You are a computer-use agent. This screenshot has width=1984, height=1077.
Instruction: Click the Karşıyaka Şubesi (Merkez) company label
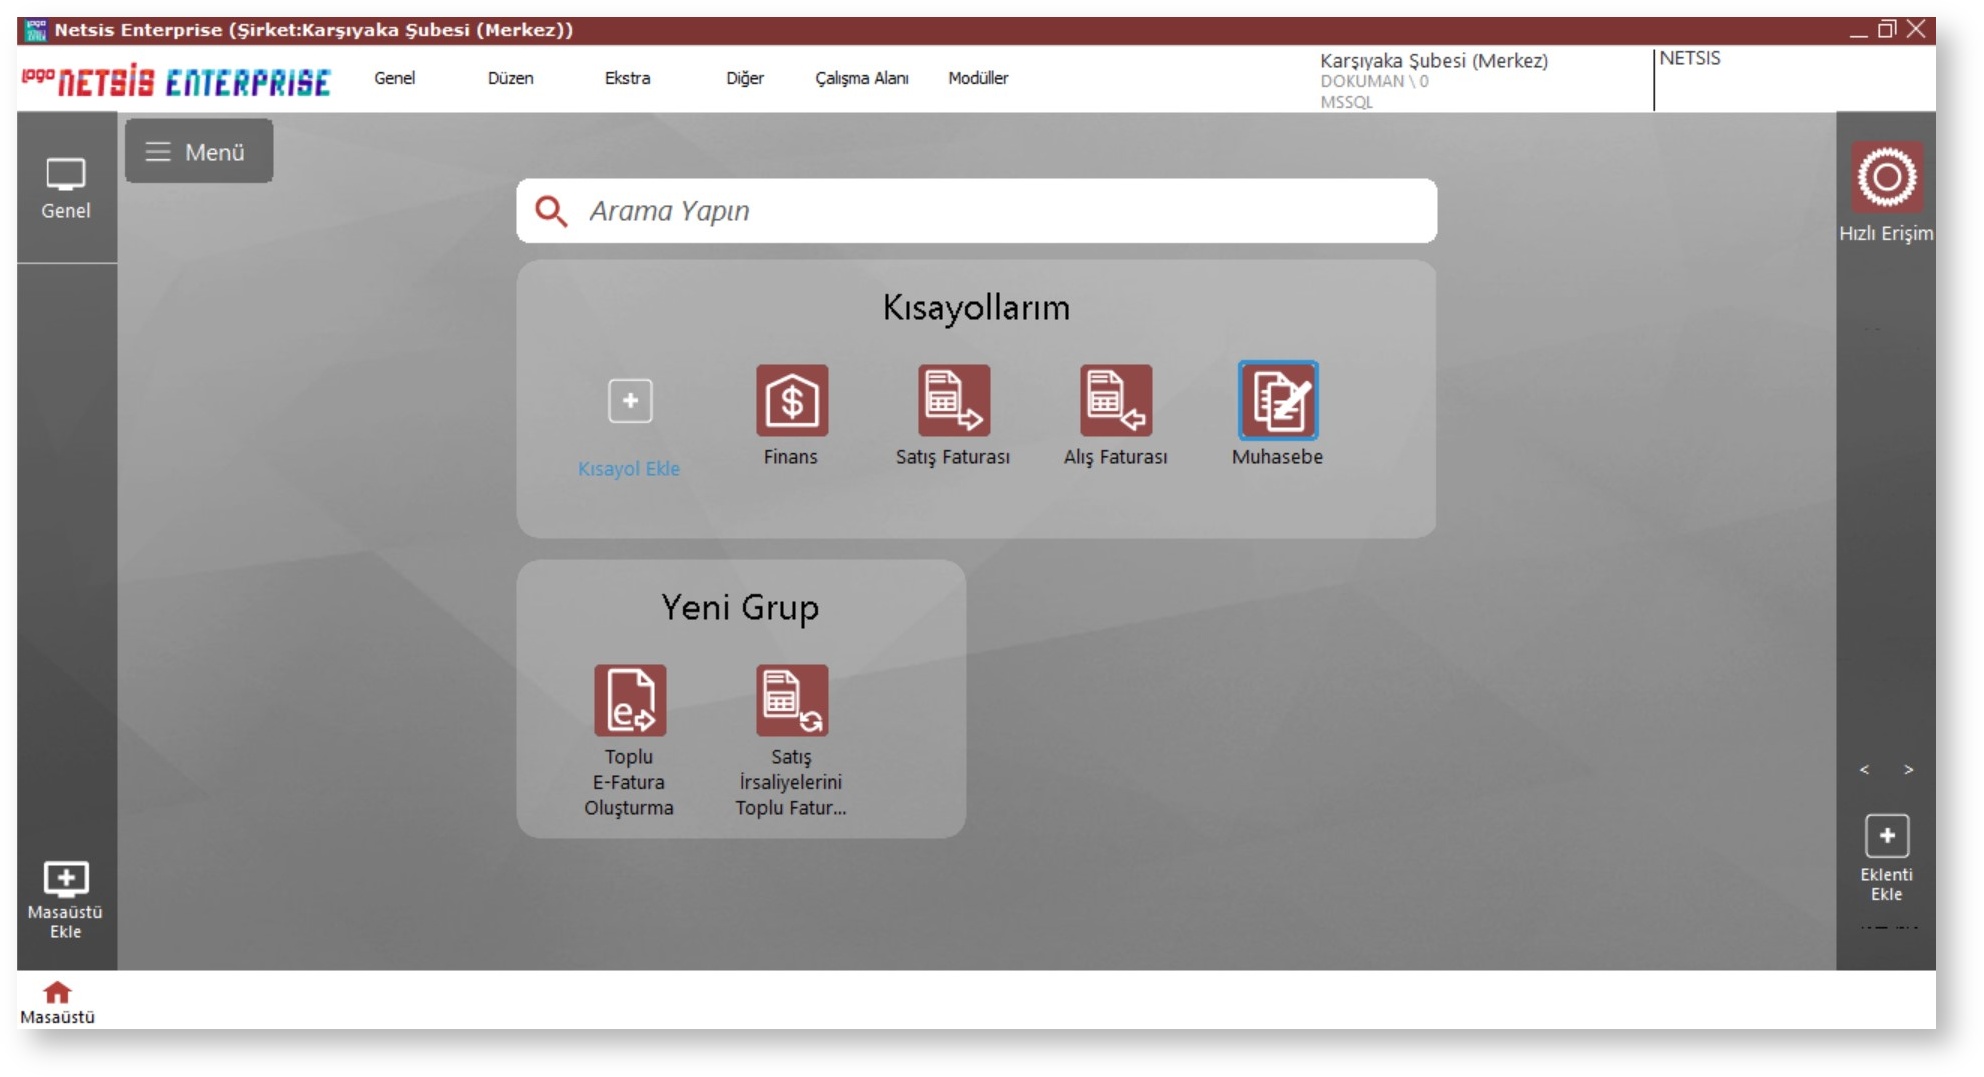[x=1434, y=61]
